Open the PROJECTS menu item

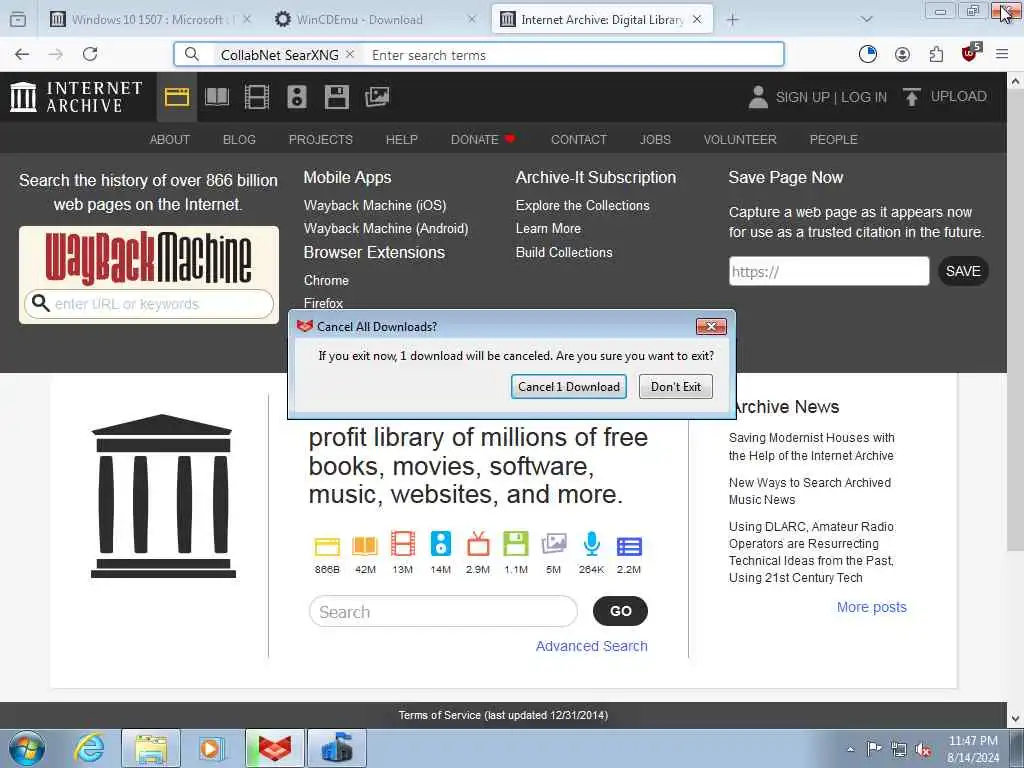coord(321,139)
